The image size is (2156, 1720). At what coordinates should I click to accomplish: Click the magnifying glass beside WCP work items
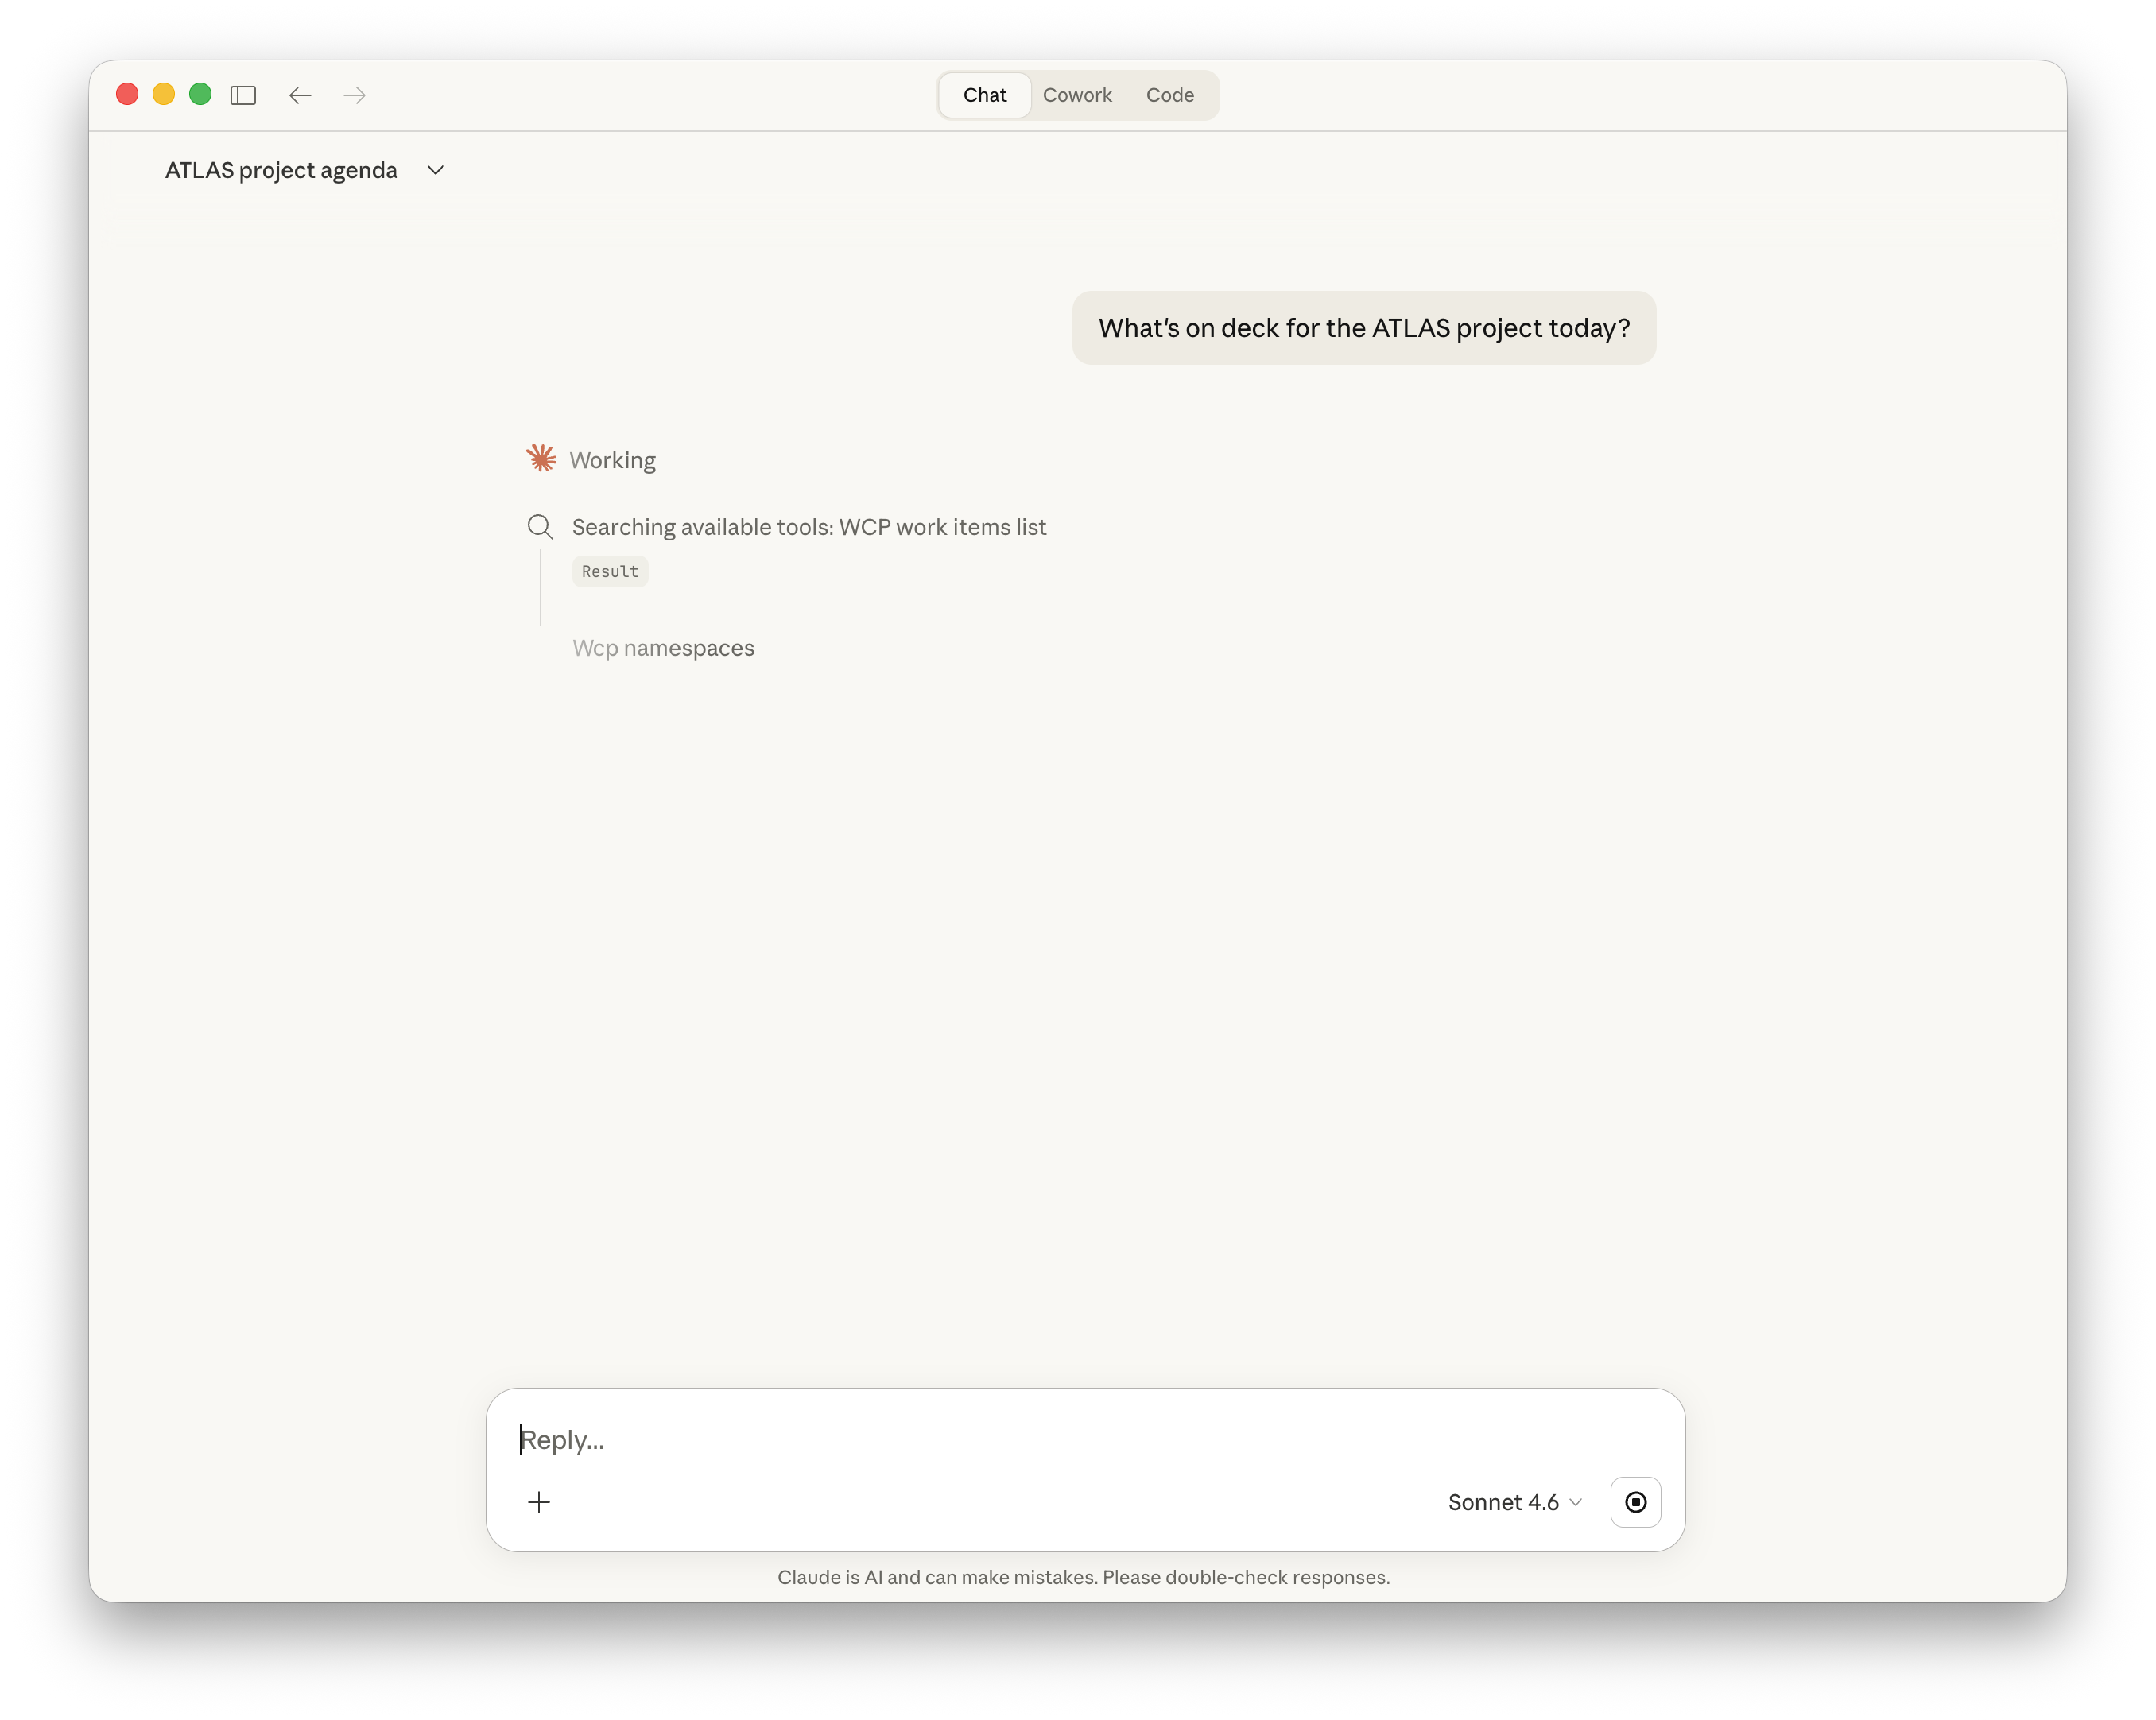[540, 527]
